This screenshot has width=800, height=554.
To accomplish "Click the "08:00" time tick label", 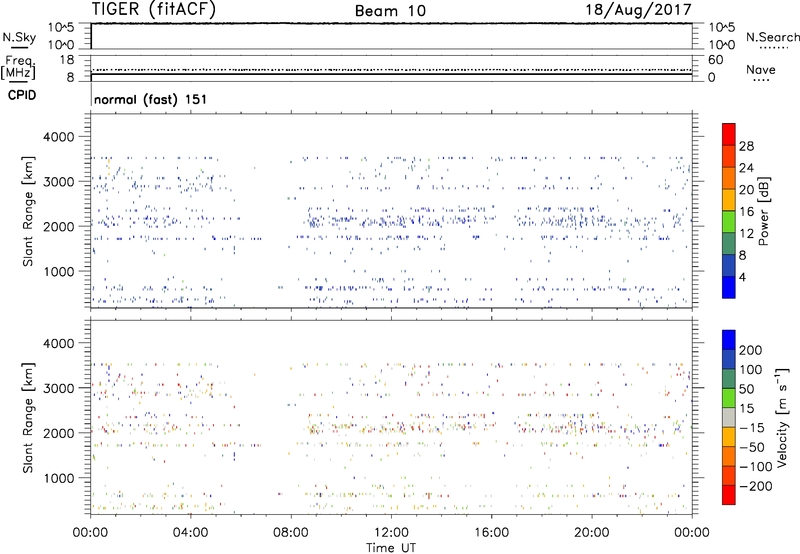I will 291,533.
